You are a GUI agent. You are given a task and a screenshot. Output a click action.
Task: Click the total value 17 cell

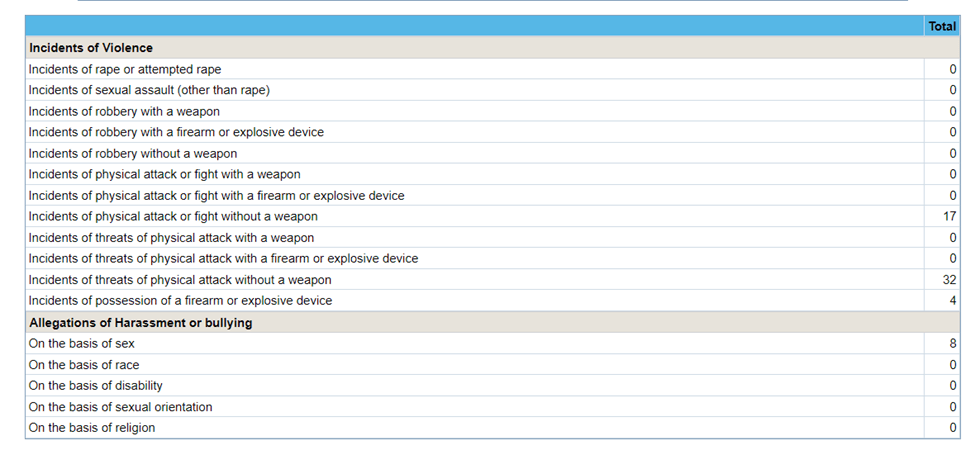(949, 217)
